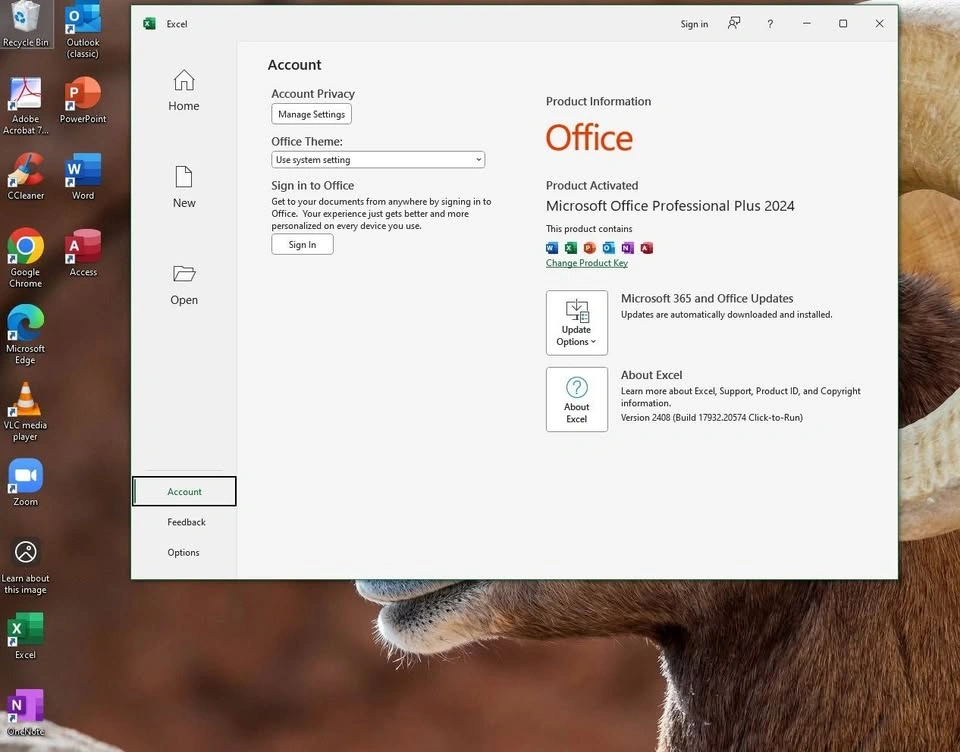Open Google Chrome desktop shortcut
960x752 pixels.
tap(25, 247)
